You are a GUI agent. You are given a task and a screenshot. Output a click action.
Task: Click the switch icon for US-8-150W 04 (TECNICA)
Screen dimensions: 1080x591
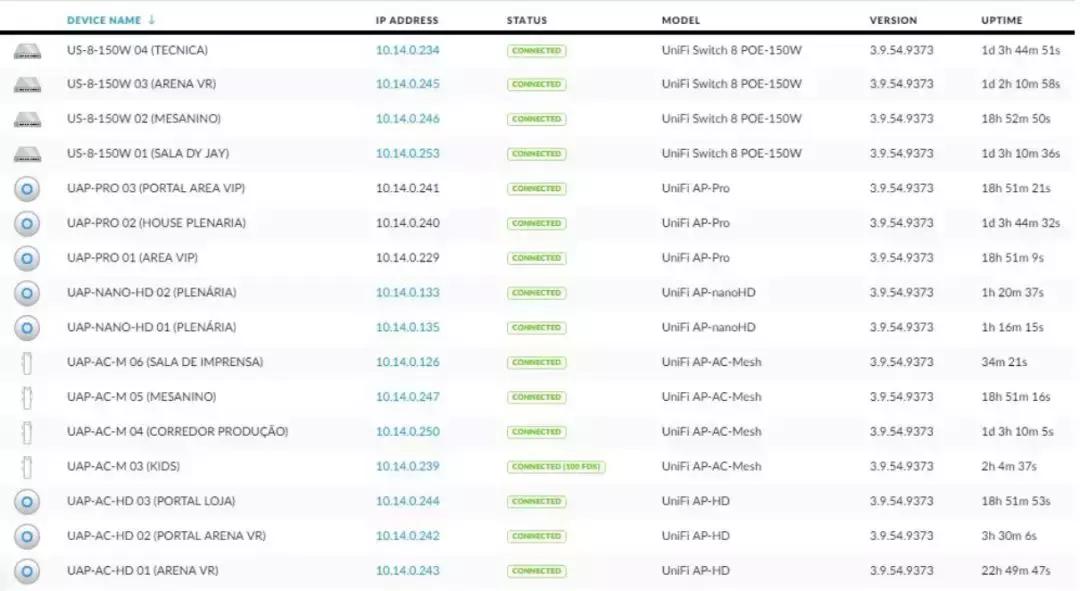(x=27, y=50)
